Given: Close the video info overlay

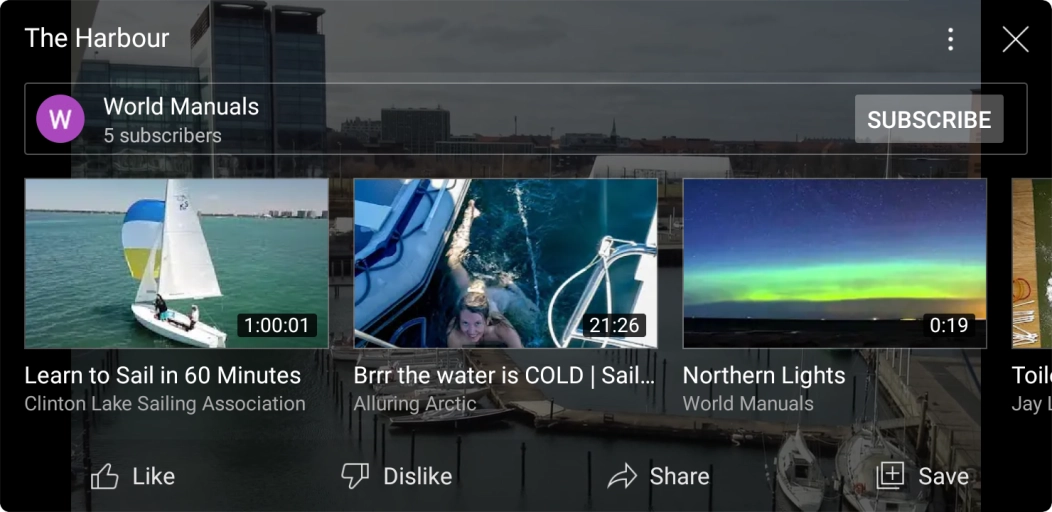Looking at the screenshot, I should pyautogui.click(x=1015, y=40).
